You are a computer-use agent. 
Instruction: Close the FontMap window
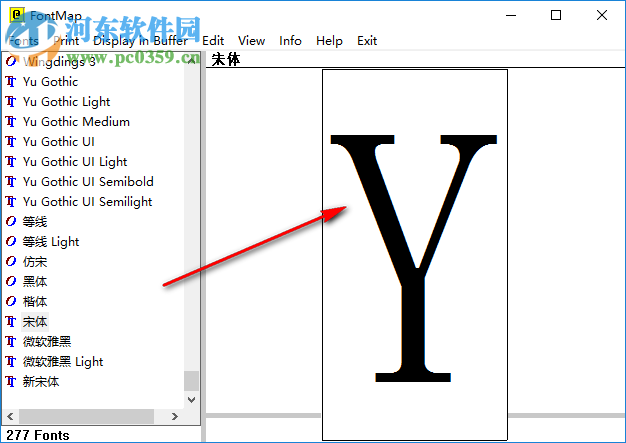(602, 15)
